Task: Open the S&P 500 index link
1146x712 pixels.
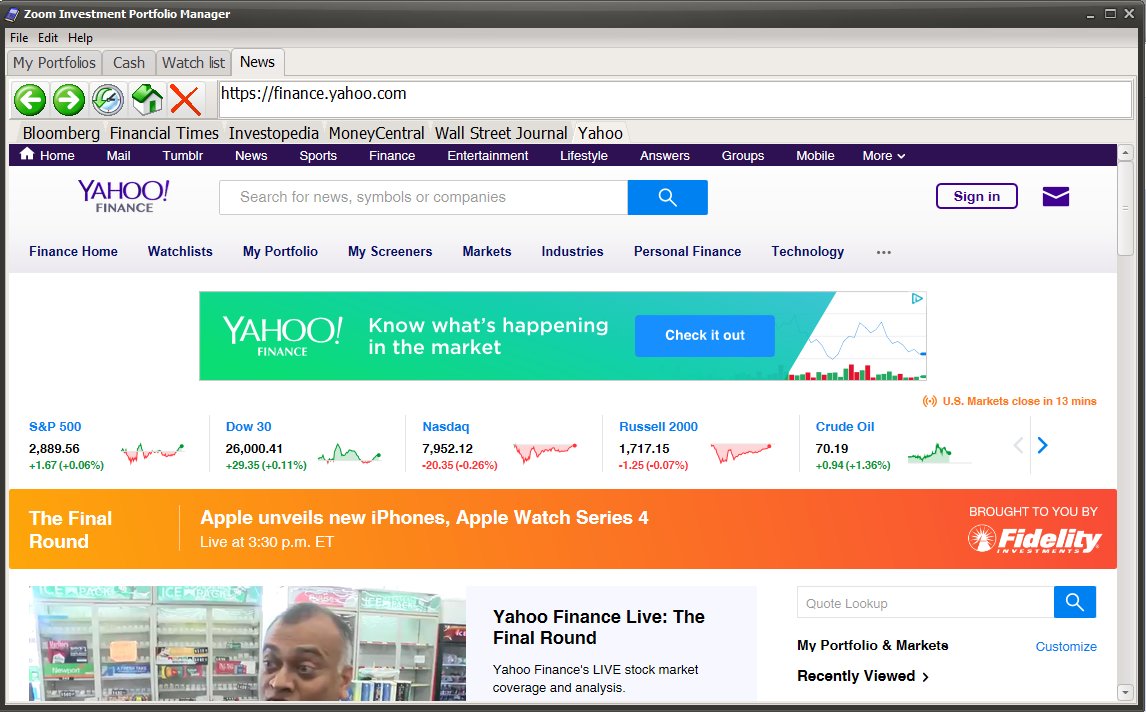Action: (55, 427)
